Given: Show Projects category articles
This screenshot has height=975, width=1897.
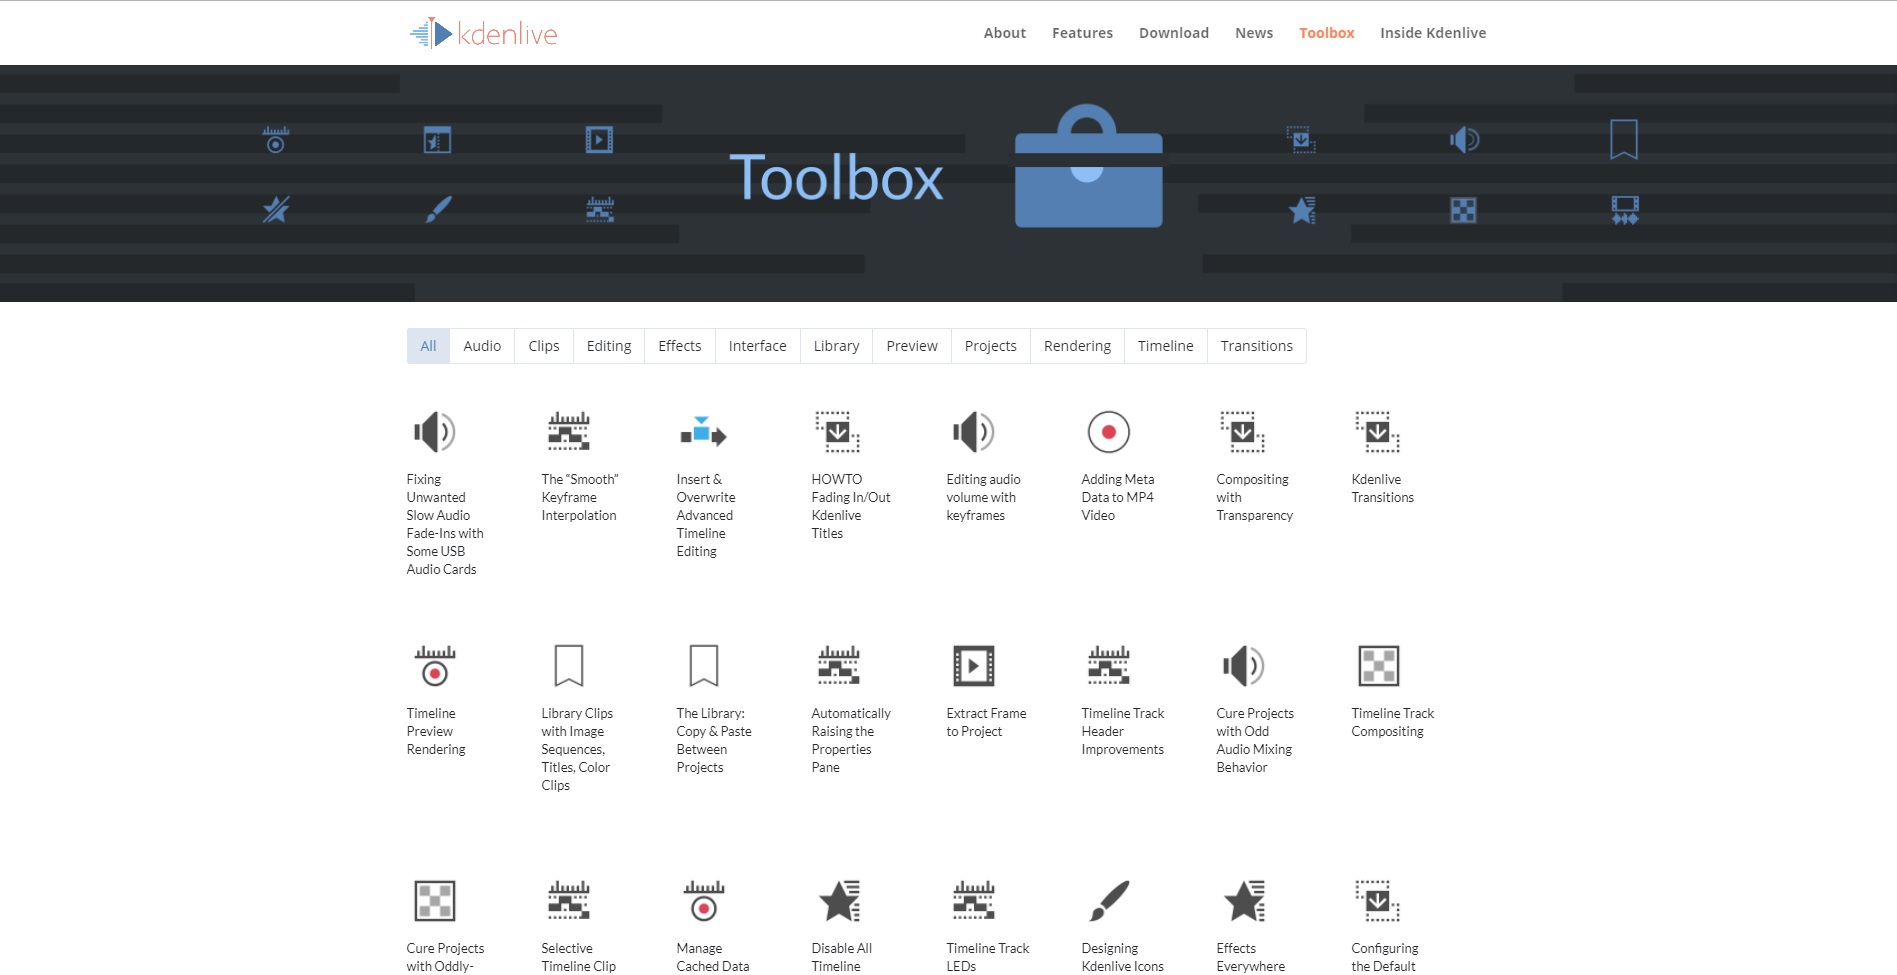Looking at the screenshot, I should tap(991, 346).
